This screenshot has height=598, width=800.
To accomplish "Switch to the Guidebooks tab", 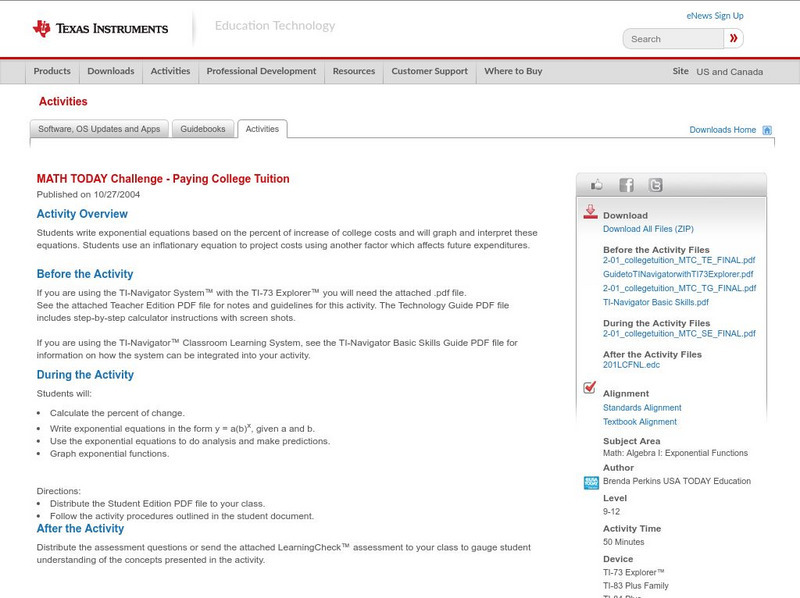I will [x=203, y=129].
